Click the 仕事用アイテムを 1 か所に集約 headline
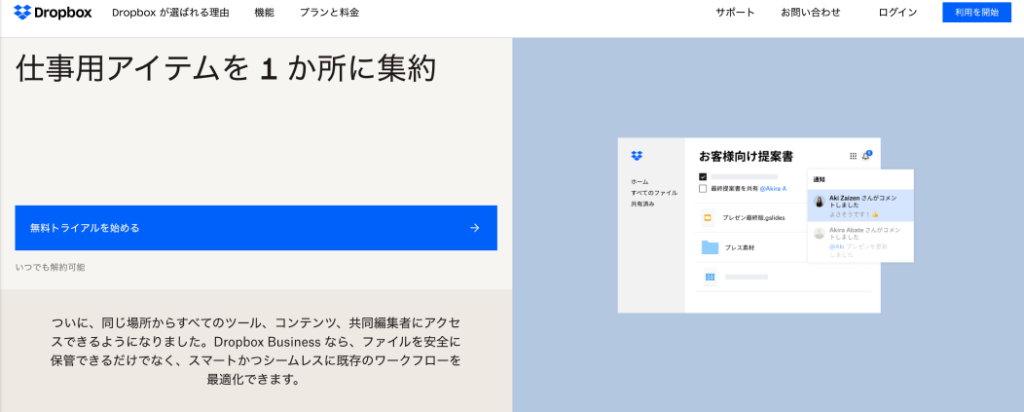Viewport: 1024px width, 412px height. tap(225, 69)
